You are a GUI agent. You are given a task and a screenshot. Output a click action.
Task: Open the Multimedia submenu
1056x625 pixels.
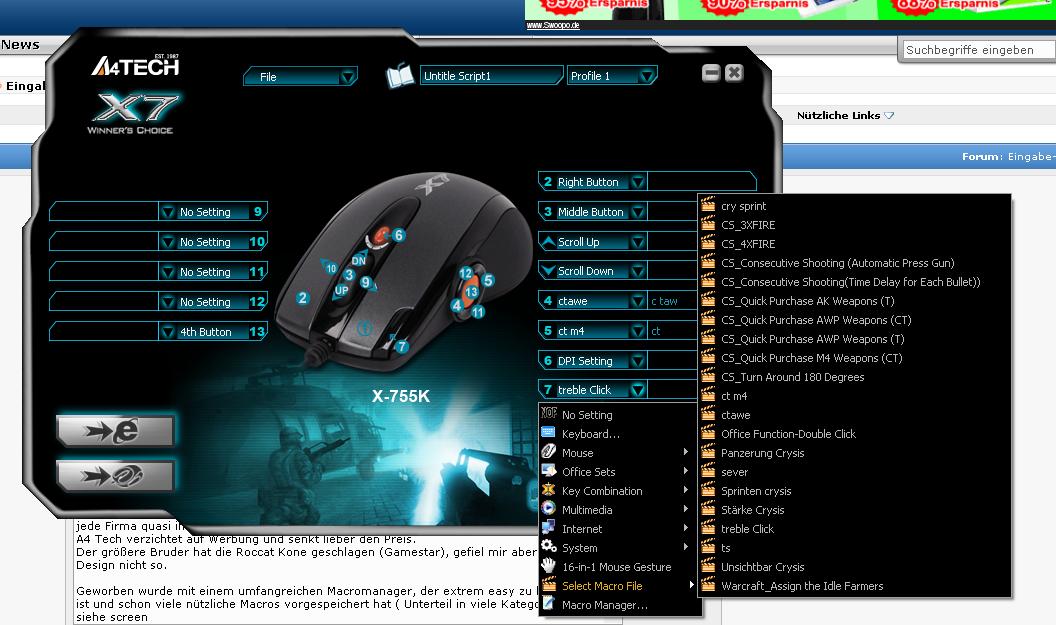click(x=618, y=510)
